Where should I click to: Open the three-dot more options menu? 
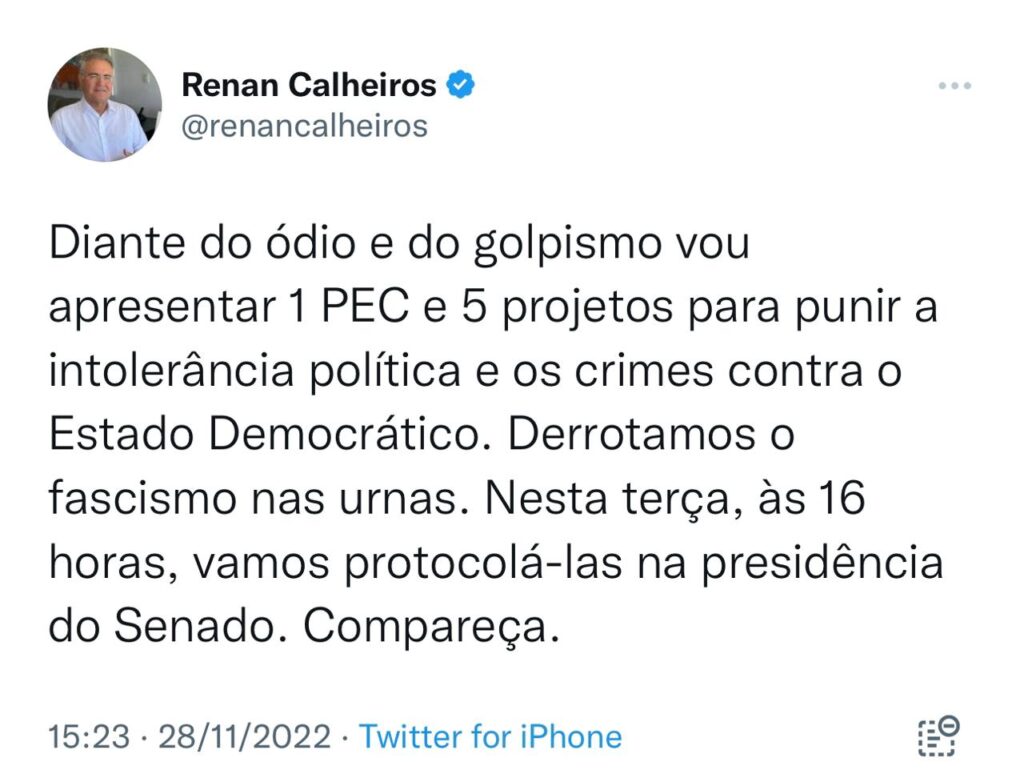coord(954,87)
